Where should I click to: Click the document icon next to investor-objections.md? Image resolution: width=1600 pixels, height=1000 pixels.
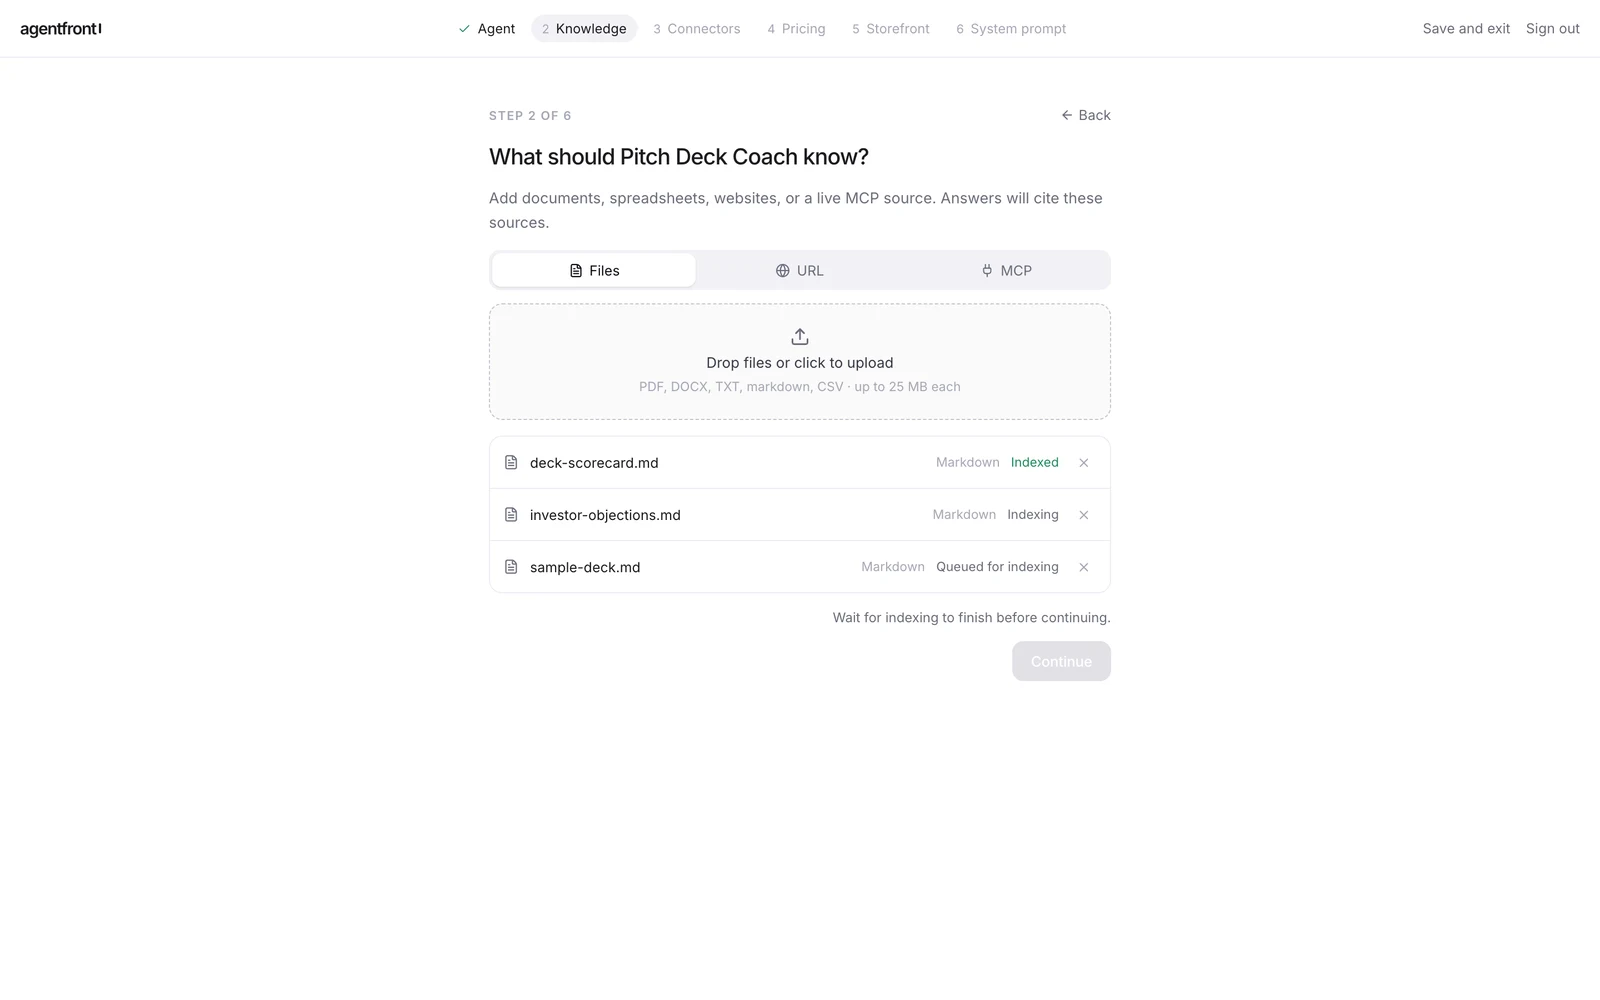[x=511, y=515]
